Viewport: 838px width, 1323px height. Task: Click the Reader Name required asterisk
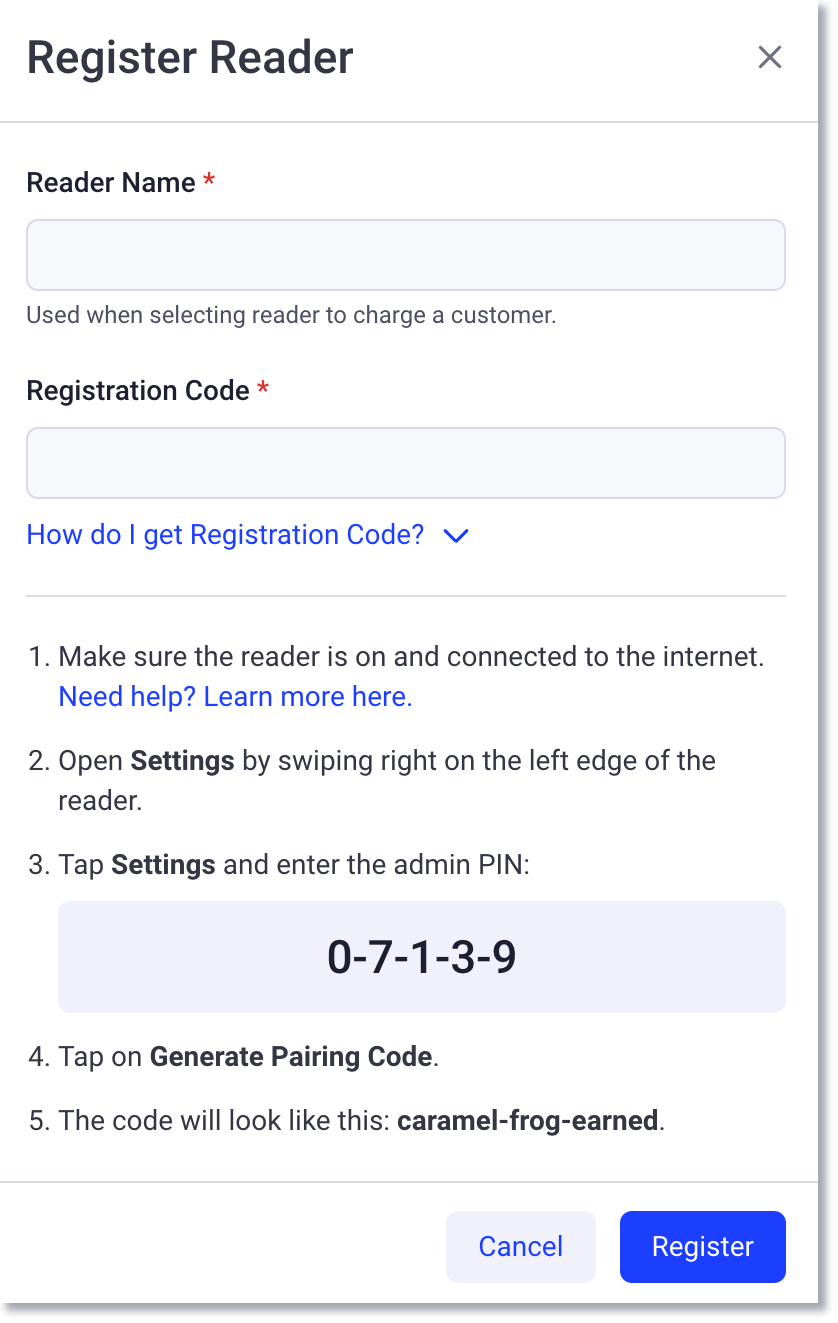(x=207, y=180)
